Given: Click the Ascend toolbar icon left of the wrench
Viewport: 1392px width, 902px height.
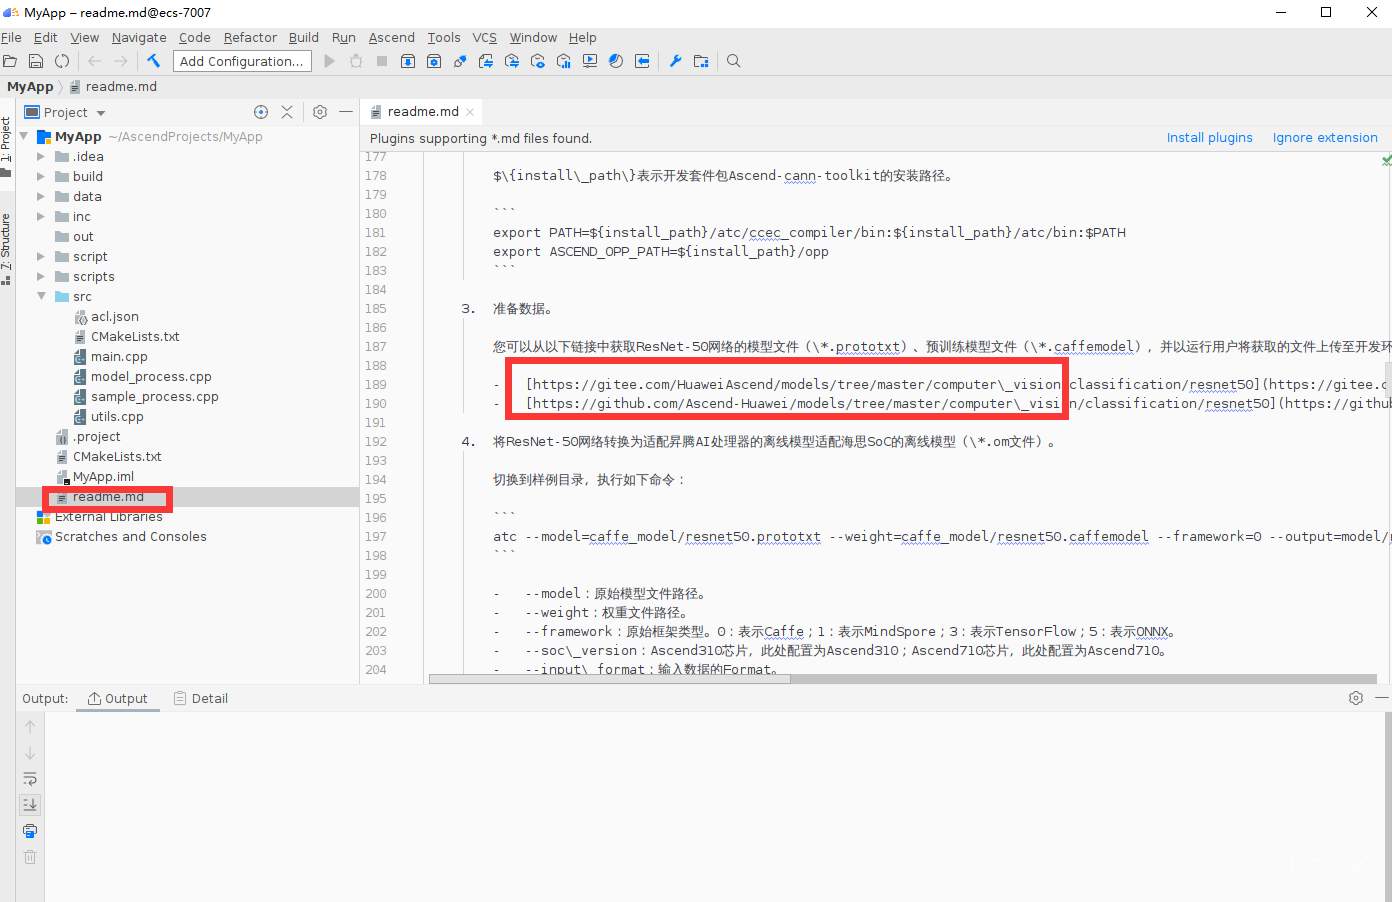Looking at the screenshot, I should 642,61.
